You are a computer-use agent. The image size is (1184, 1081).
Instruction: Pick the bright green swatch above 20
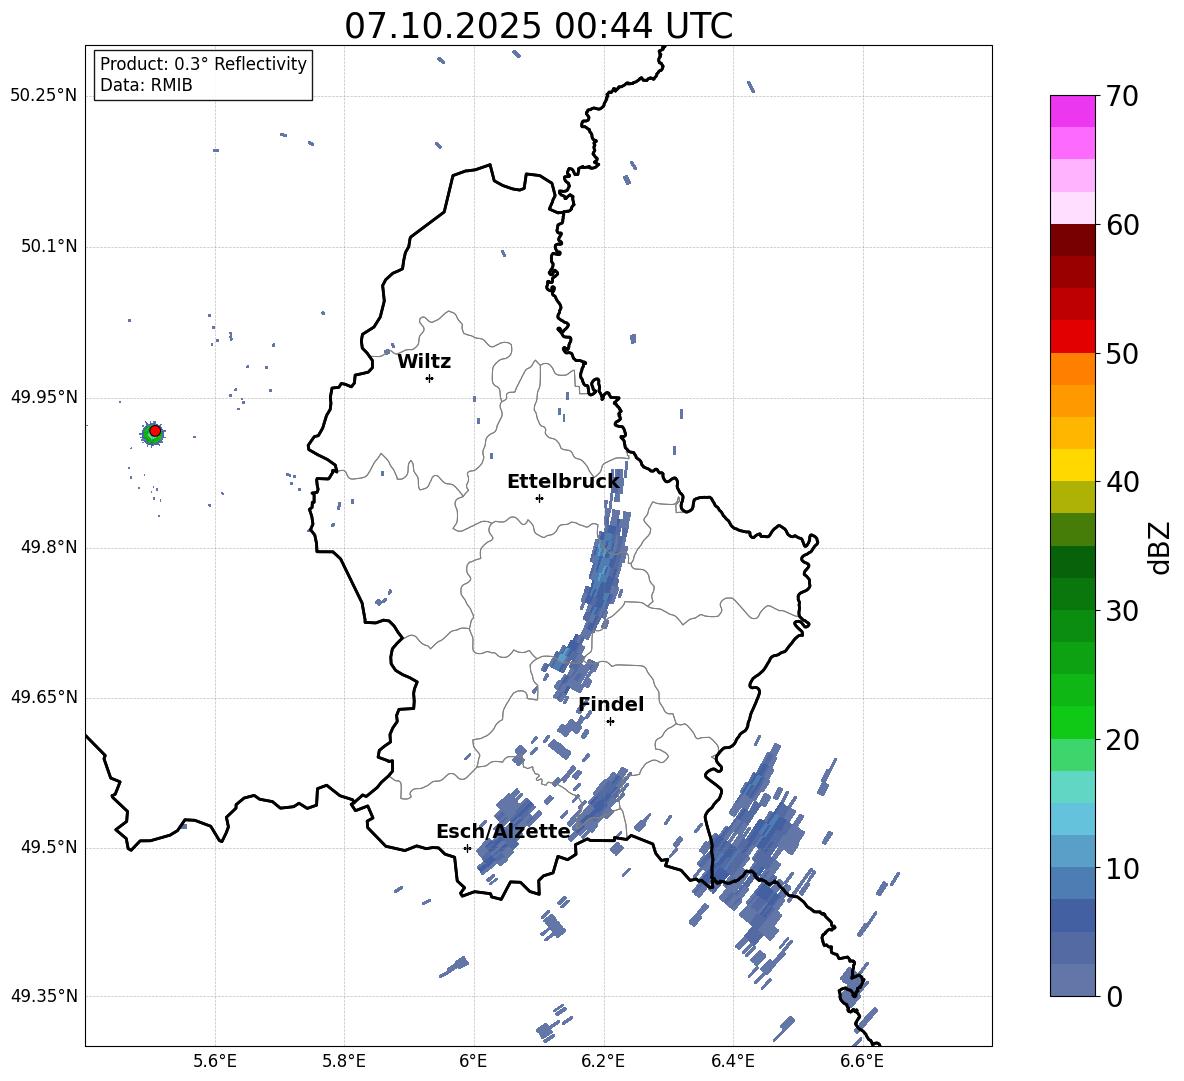point(1072,722)
